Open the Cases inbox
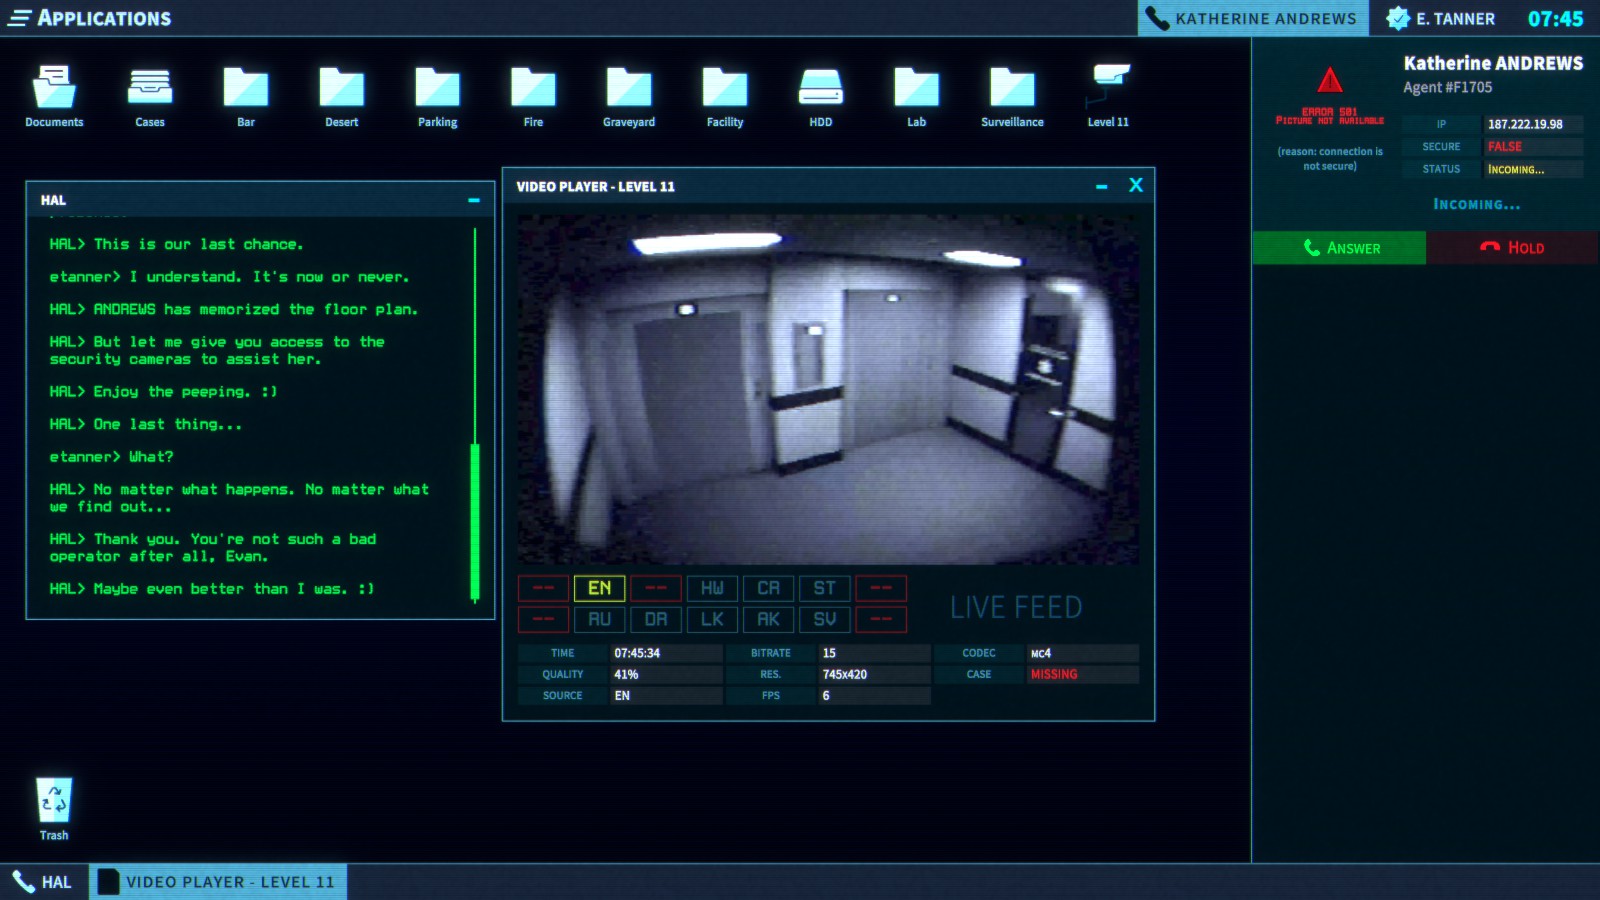 click(149, 90)
